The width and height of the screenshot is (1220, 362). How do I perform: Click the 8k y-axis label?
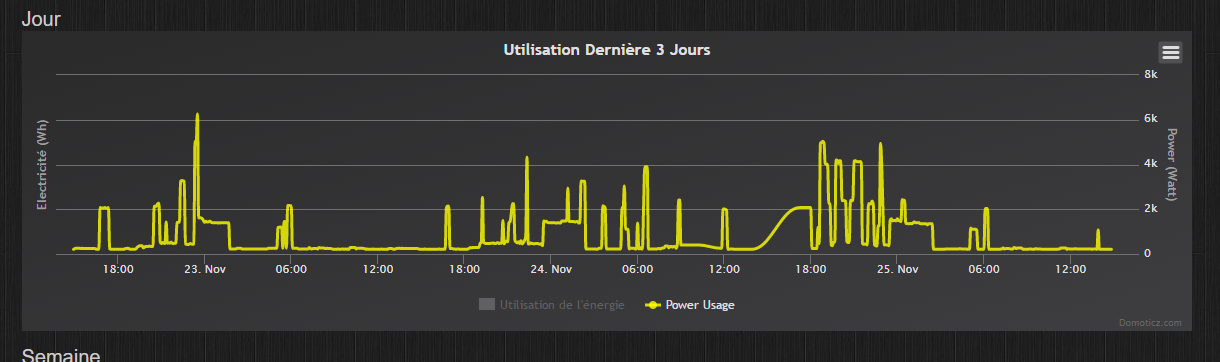pos(1150,75)
